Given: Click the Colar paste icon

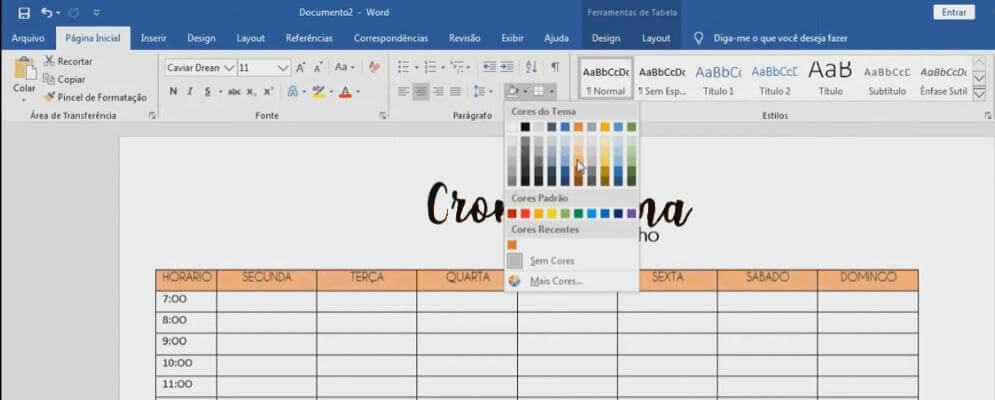Looking at the screenshot, I should click(x=25, y=69).
